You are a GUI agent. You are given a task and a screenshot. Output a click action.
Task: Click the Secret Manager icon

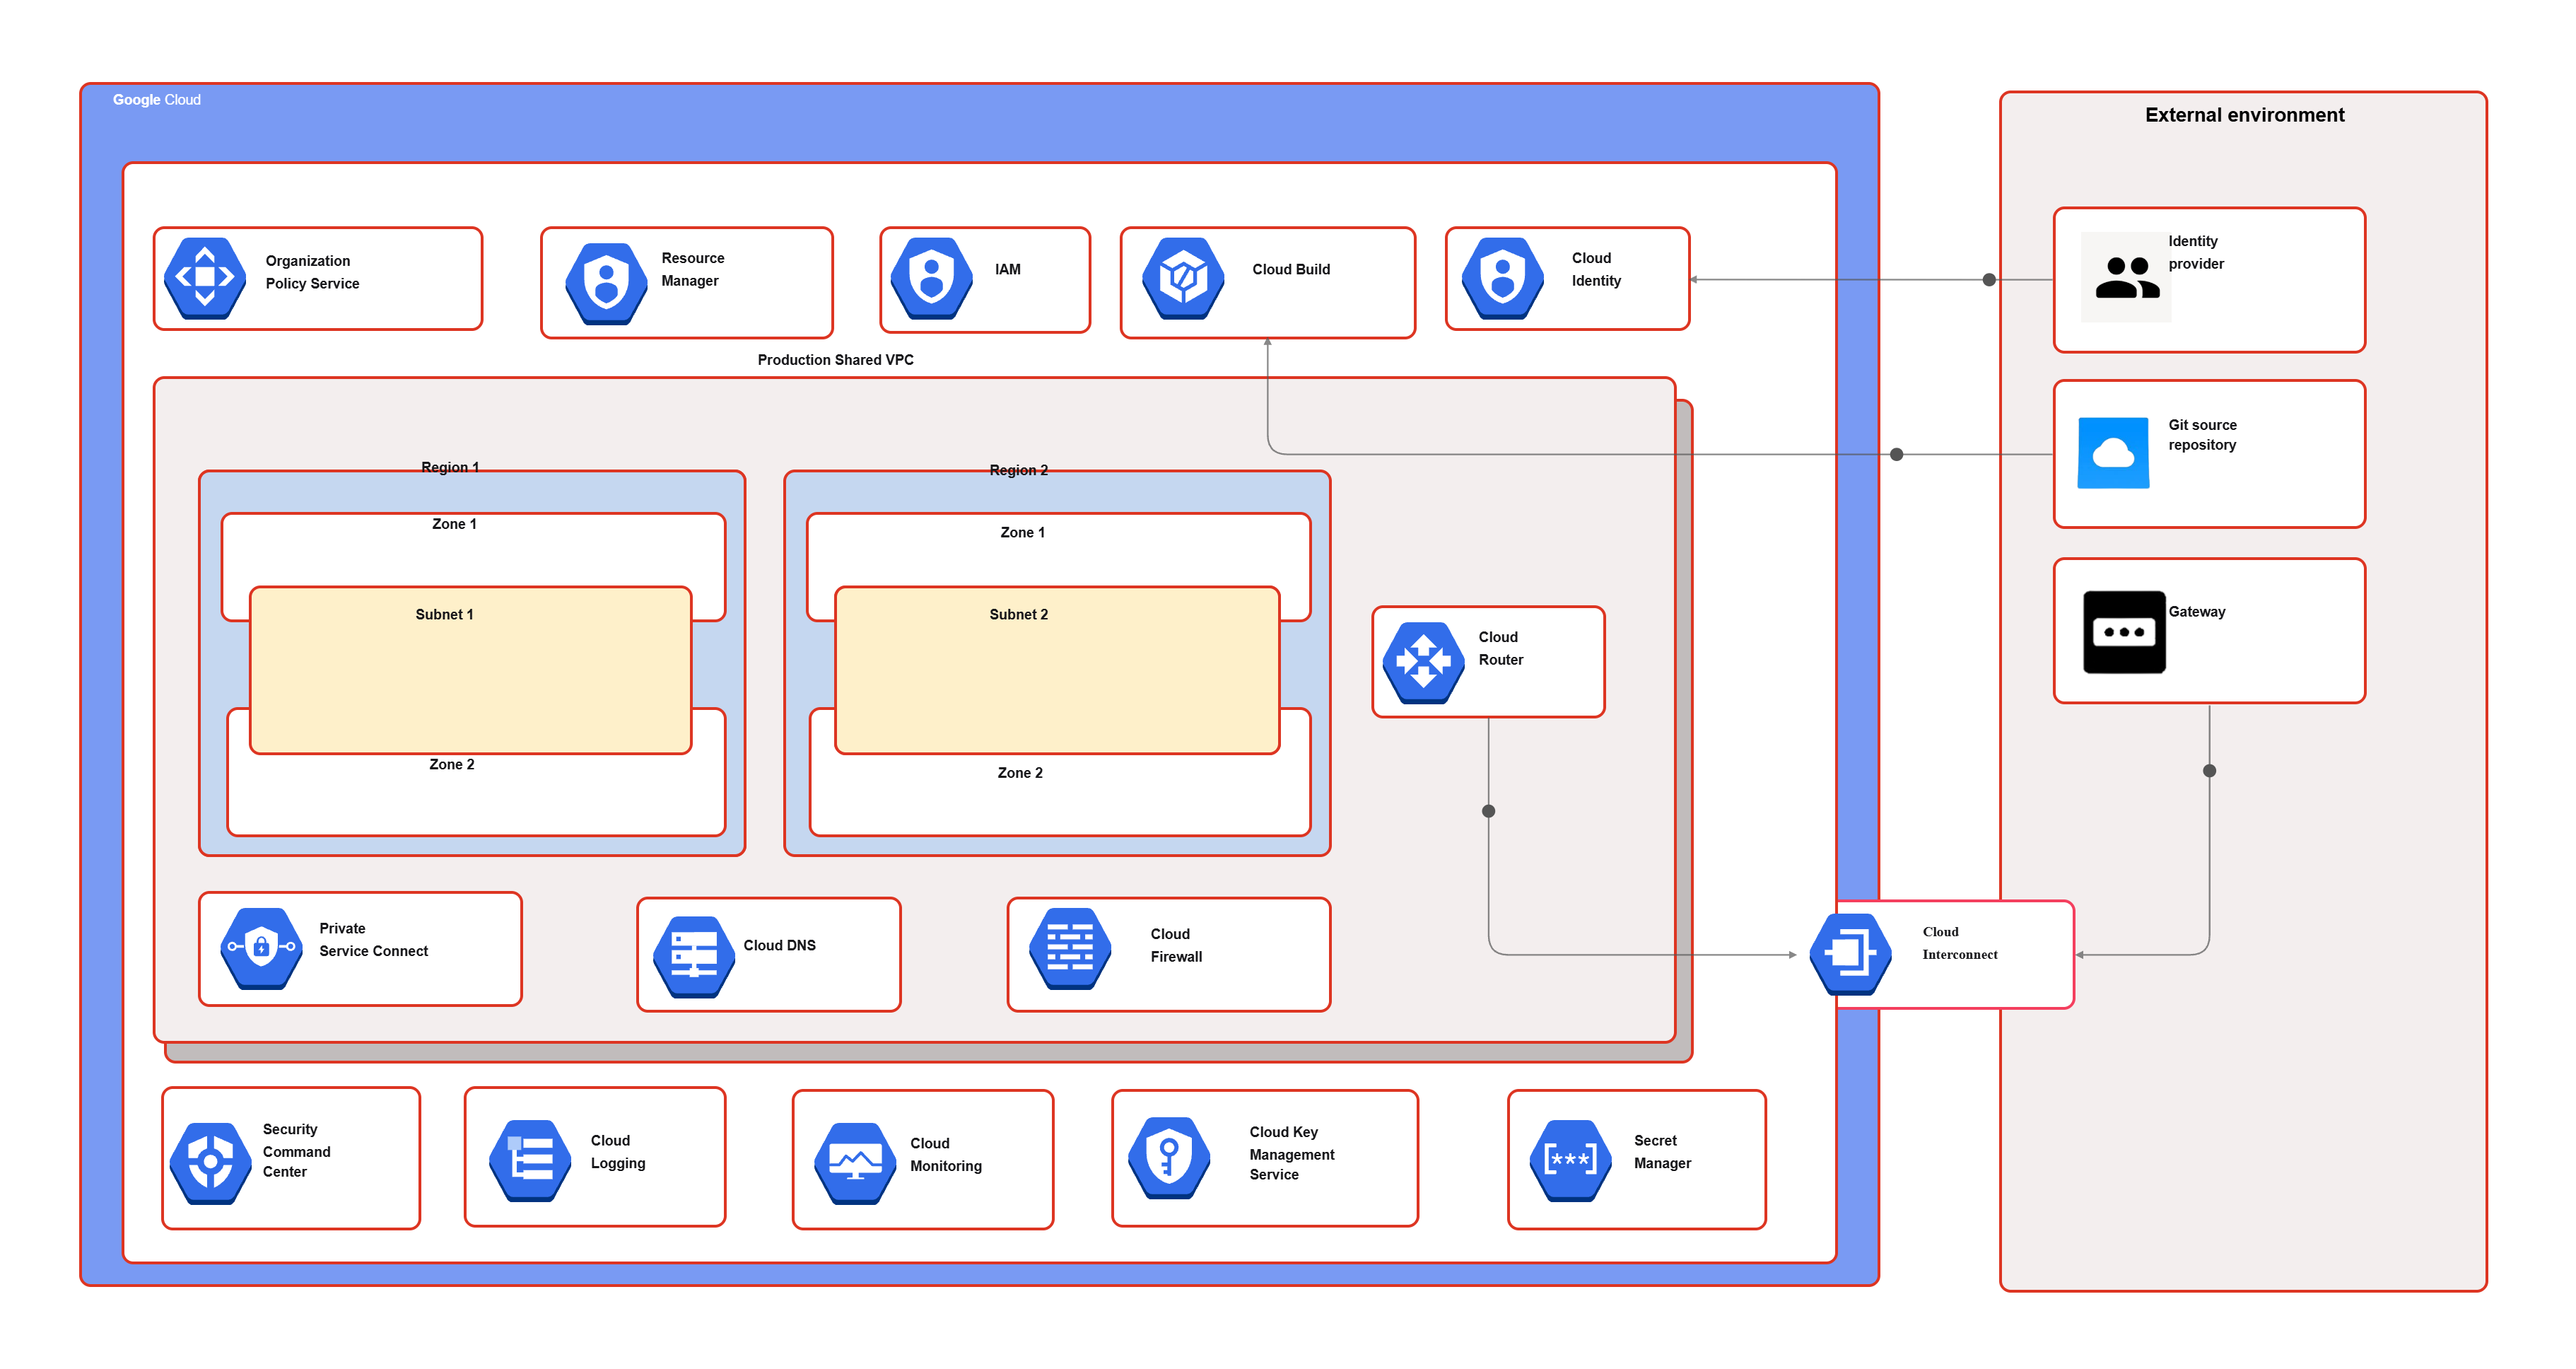tap(1571, 1160)
